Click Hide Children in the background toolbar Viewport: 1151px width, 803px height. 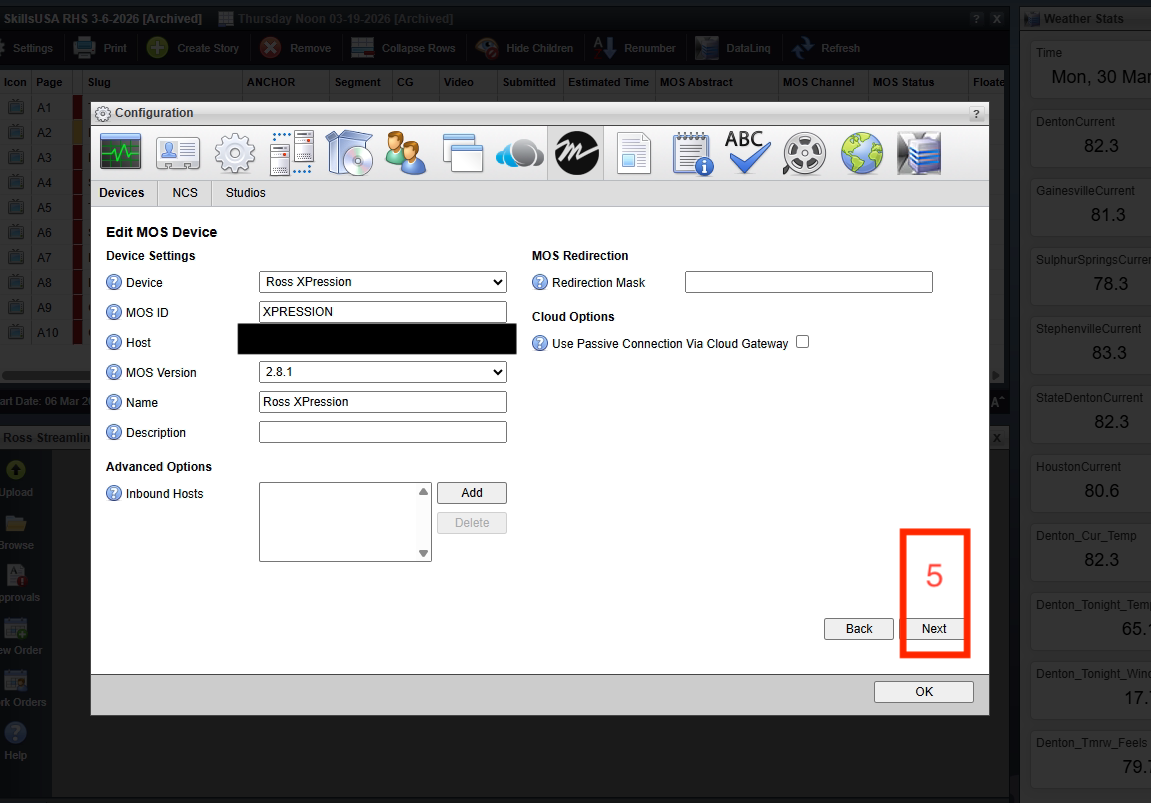point(524,48)
